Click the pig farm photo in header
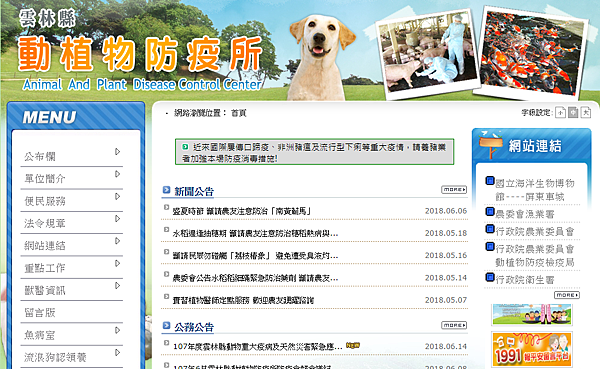 [428, 54]
